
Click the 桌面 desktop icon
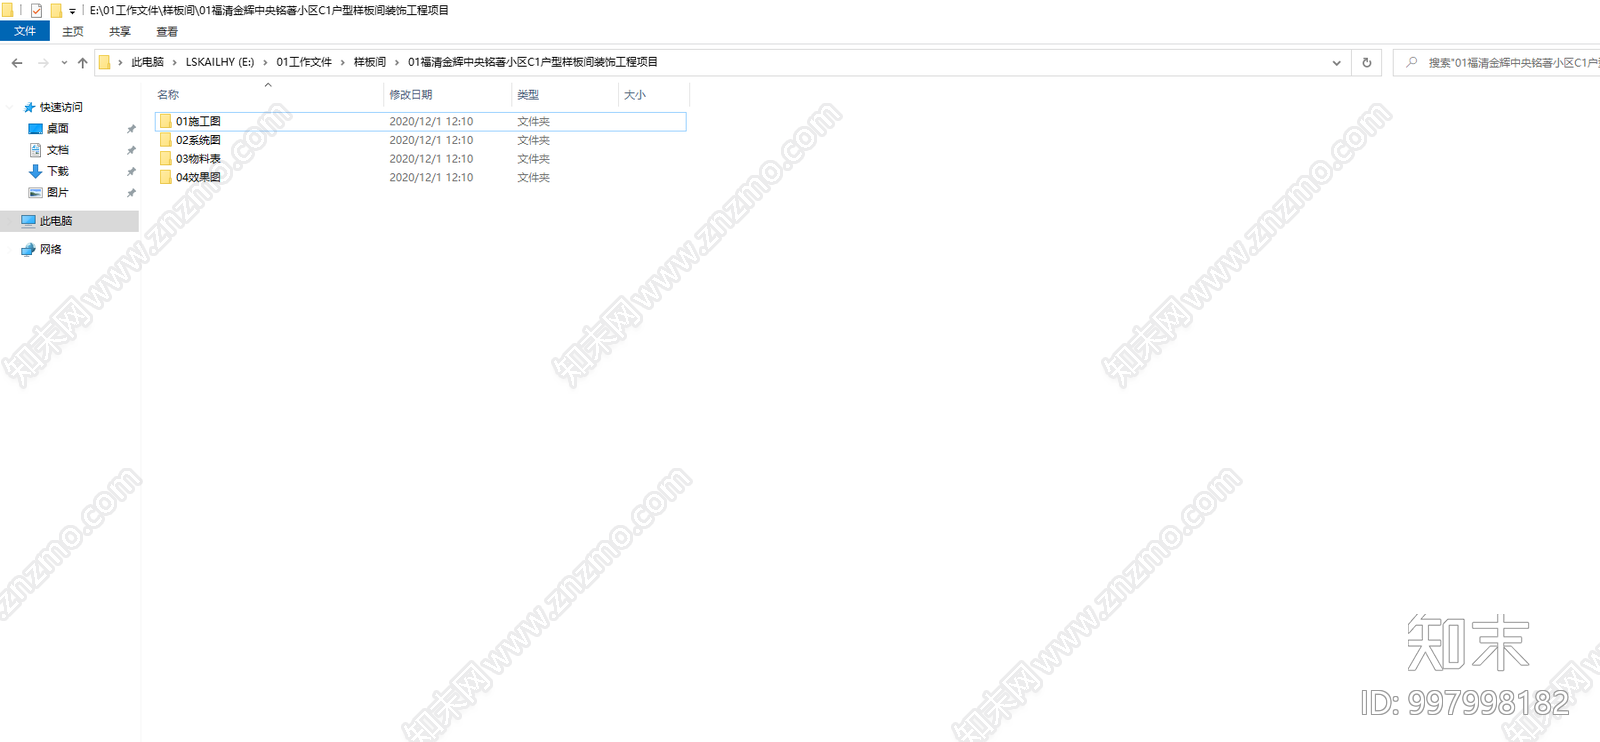(x=35, y=128)
